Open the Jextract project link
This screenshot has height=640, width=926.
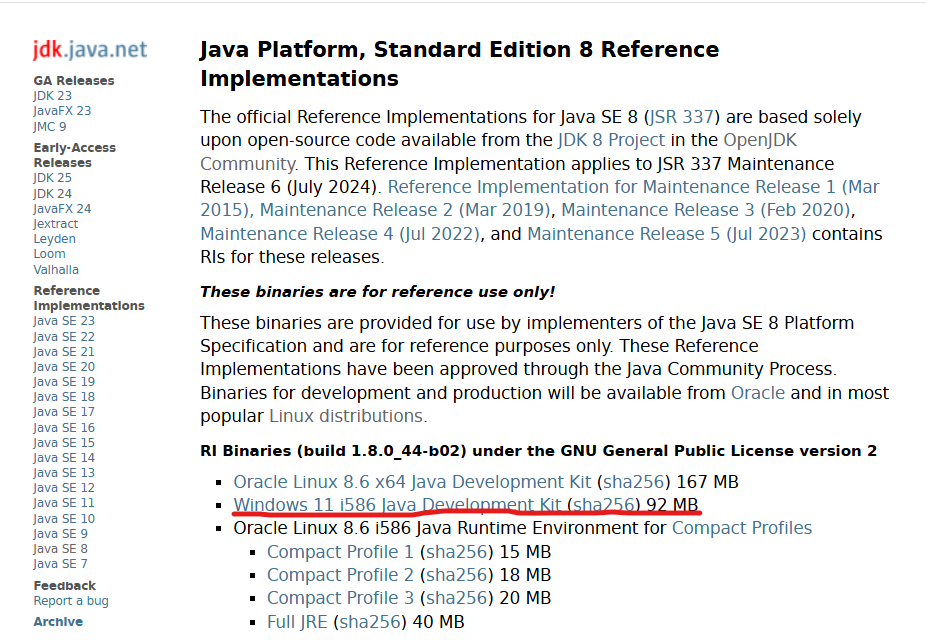pos(56,224)
